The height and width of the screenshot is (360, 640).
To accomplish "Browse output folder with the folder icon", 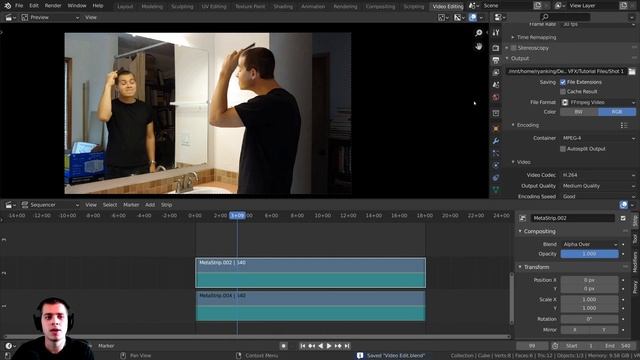I will [632, 71].
